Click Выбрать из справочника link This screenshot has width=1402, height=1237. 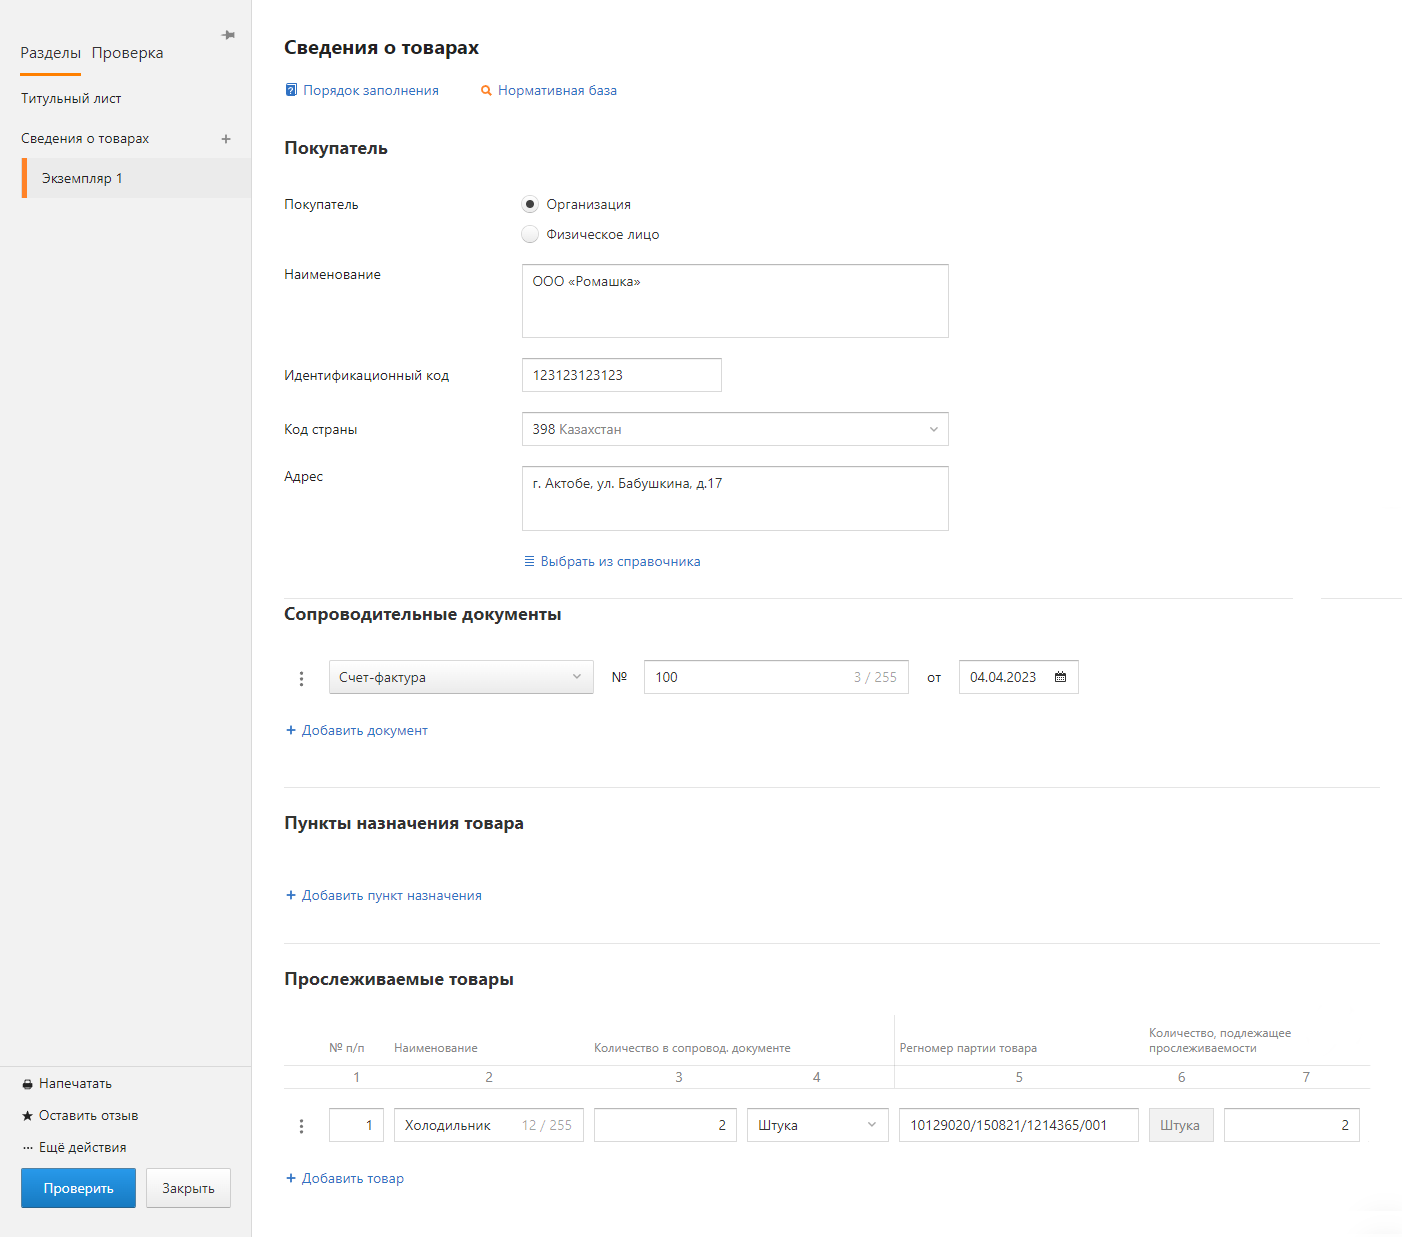[620, 561]
